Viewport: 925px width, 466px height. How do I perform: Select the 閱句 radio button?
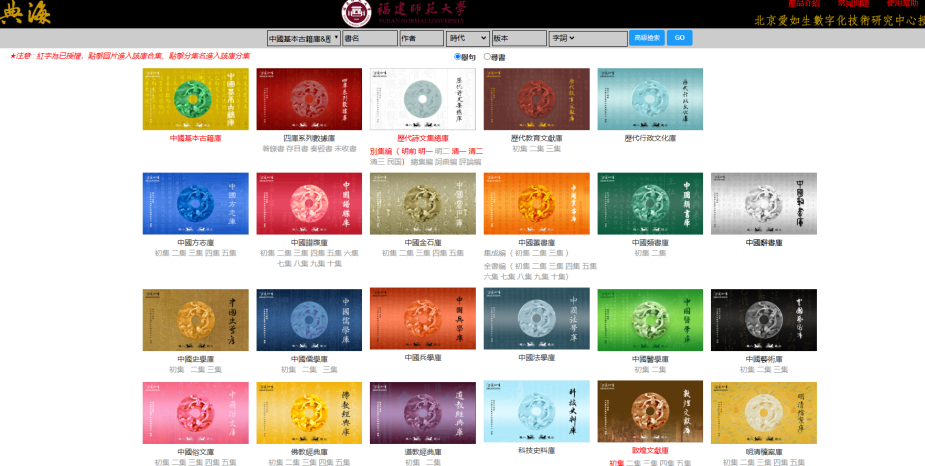tap(457, 57)
